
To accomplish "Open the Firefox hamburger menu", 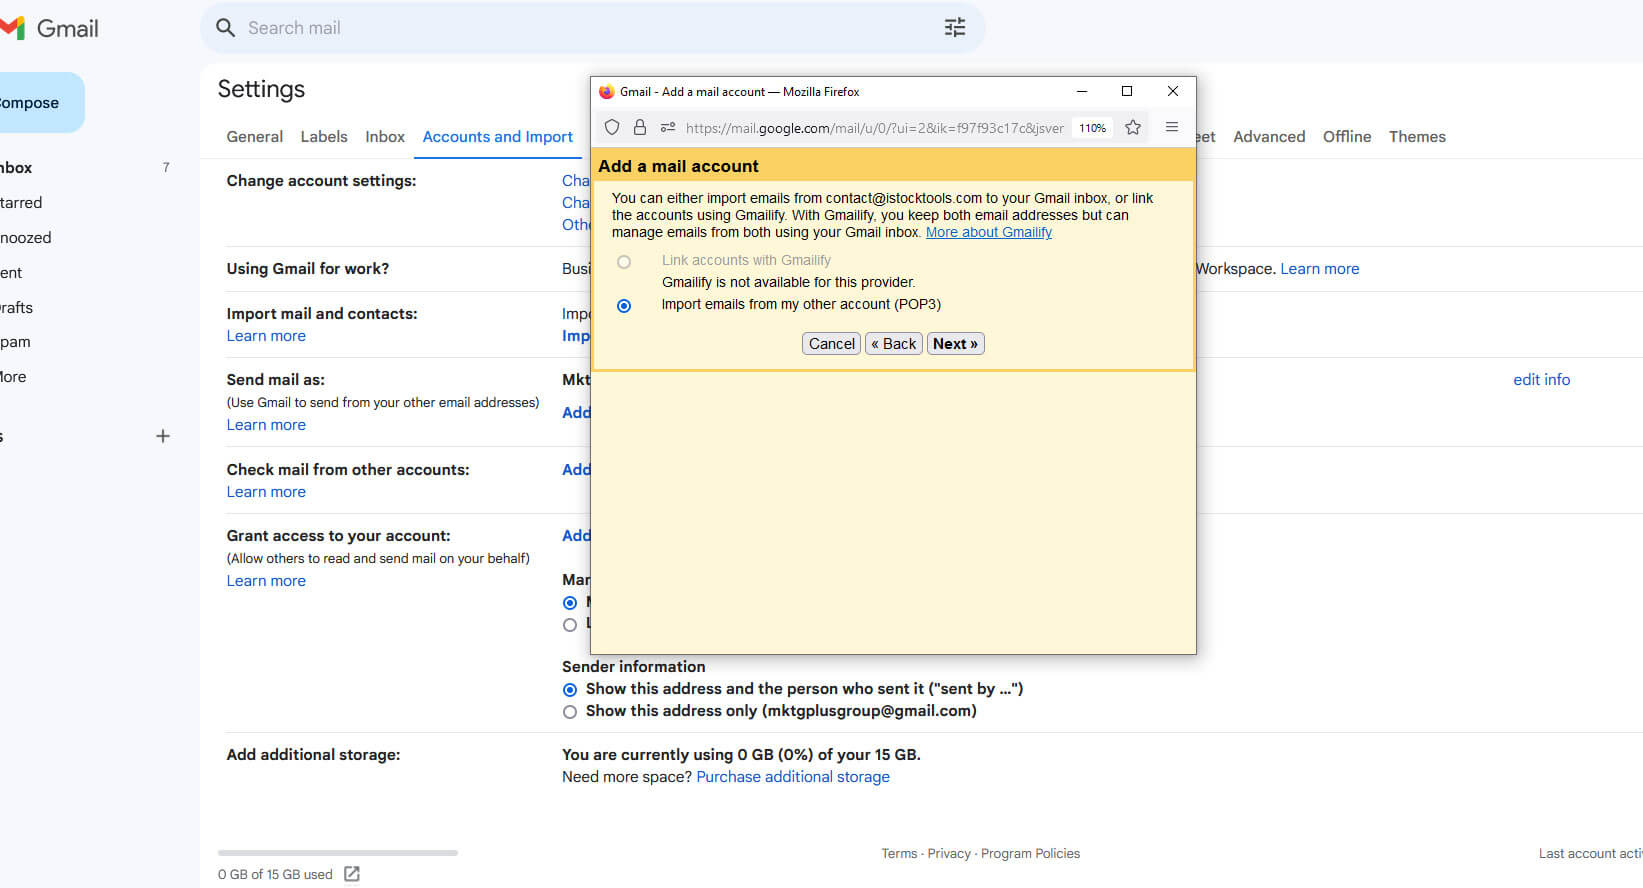I will point(1172,127).
